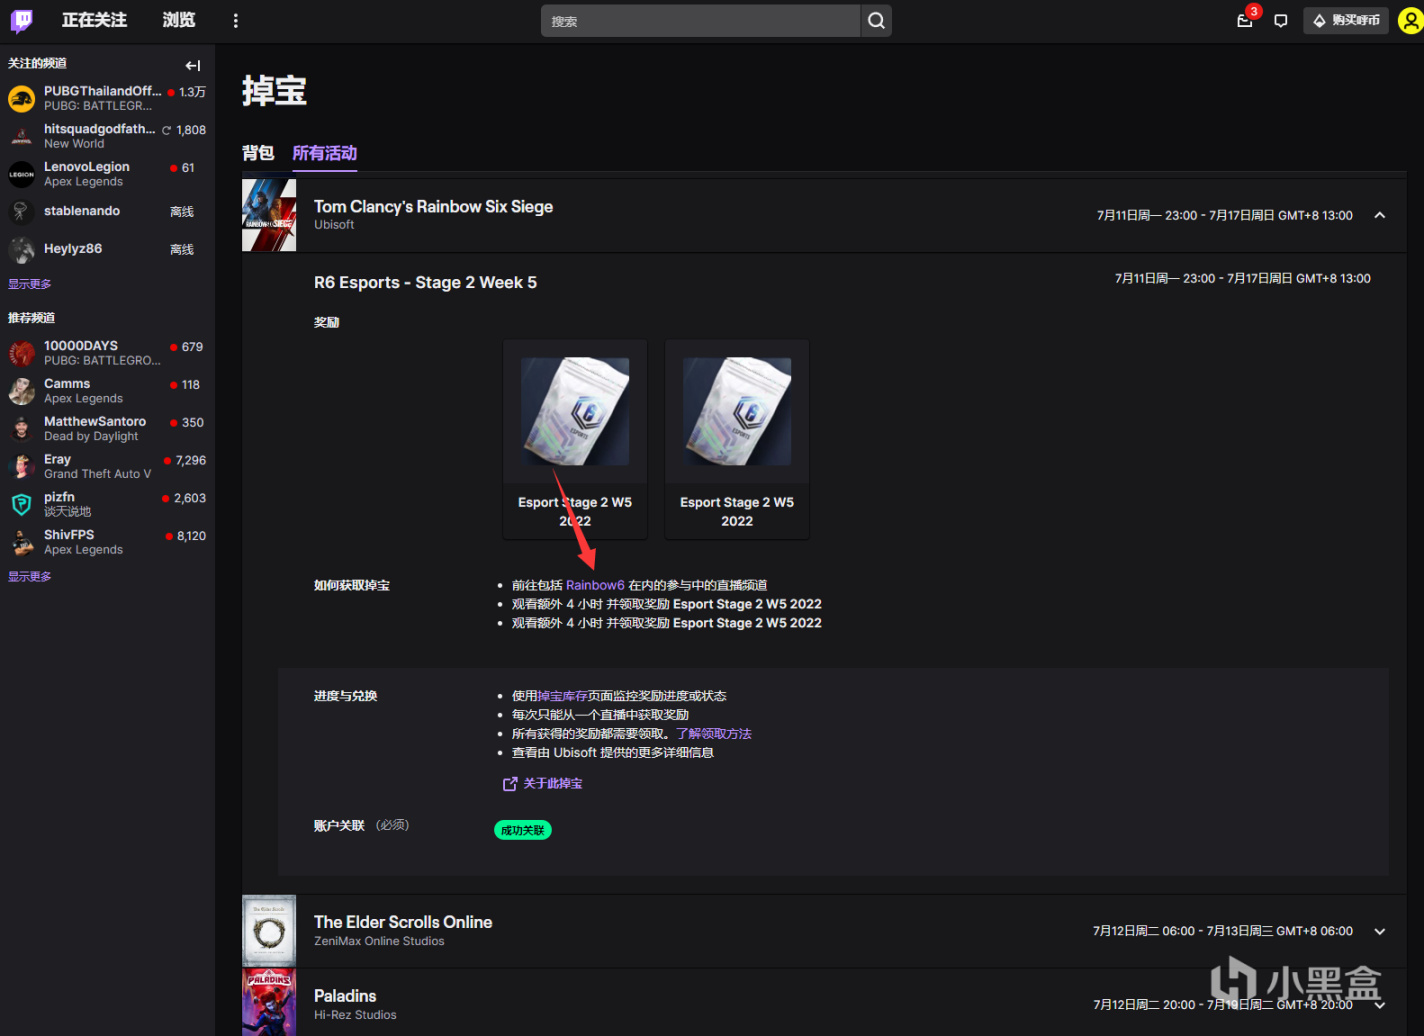Click hitsquadgodfather's New World game label

pyautogui.click(x=74, y=144)
